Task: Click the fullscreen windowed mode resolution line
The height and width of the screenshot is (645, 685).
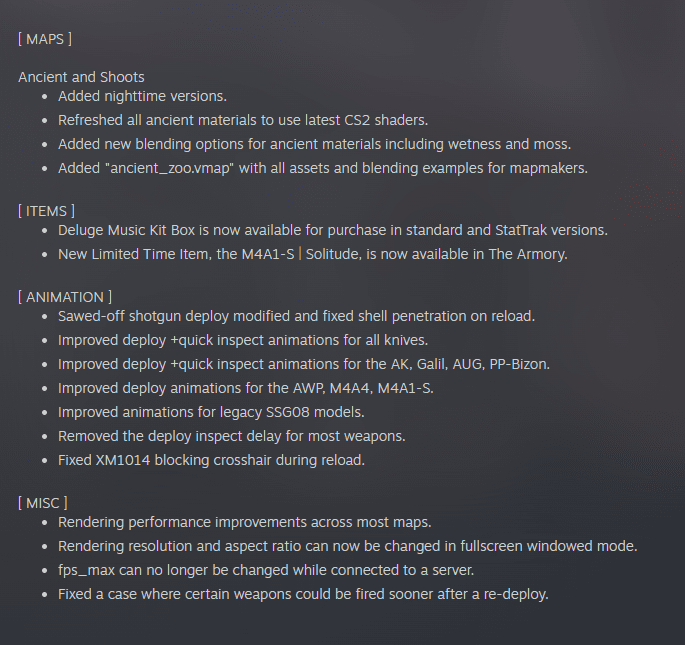Action: point(347,546)
